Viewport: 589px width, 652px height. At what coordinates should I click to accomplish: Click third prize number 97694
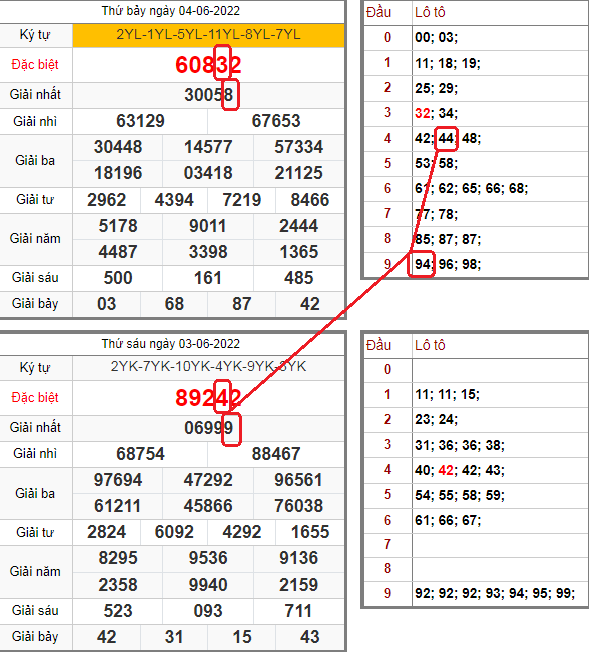click(118, 480)
